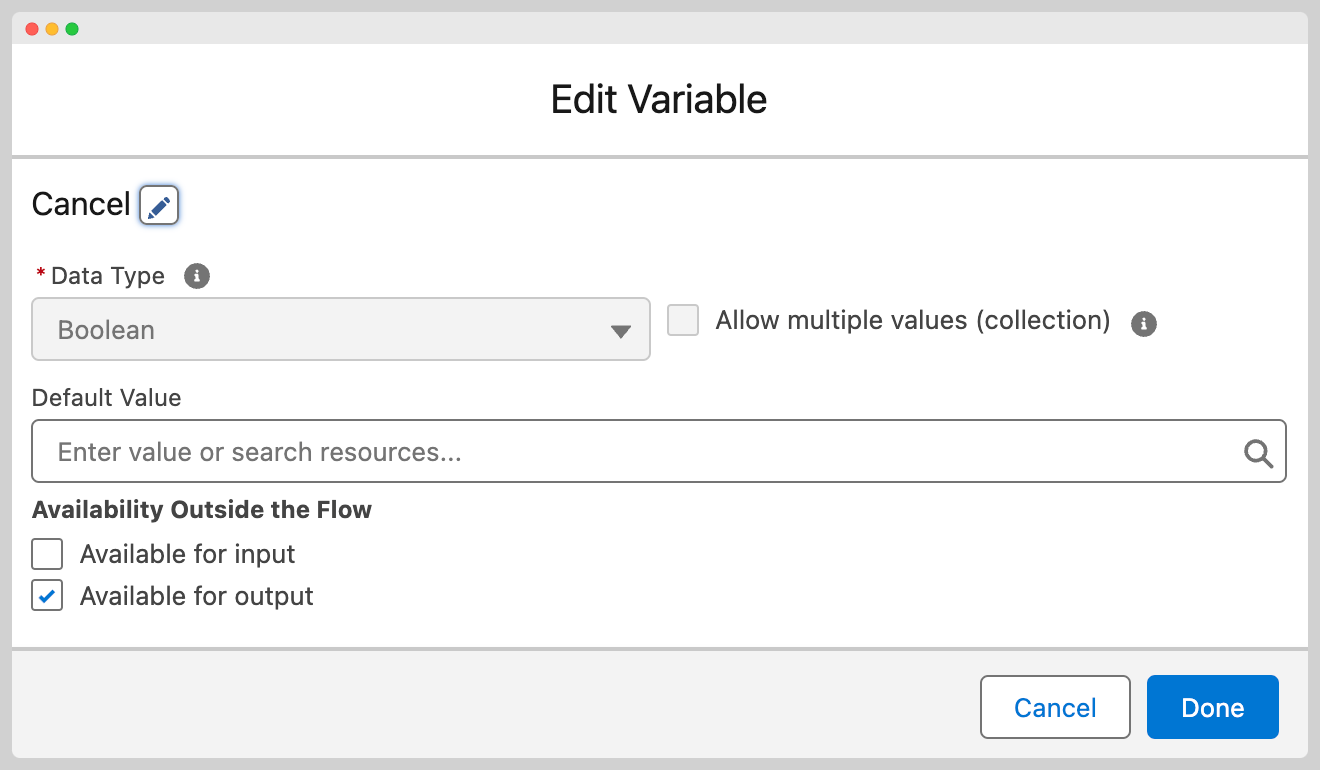Viewport: 1320px width, 770px height.
Task: Show the Data Type info tooltip icon
Action: point(197,276)
